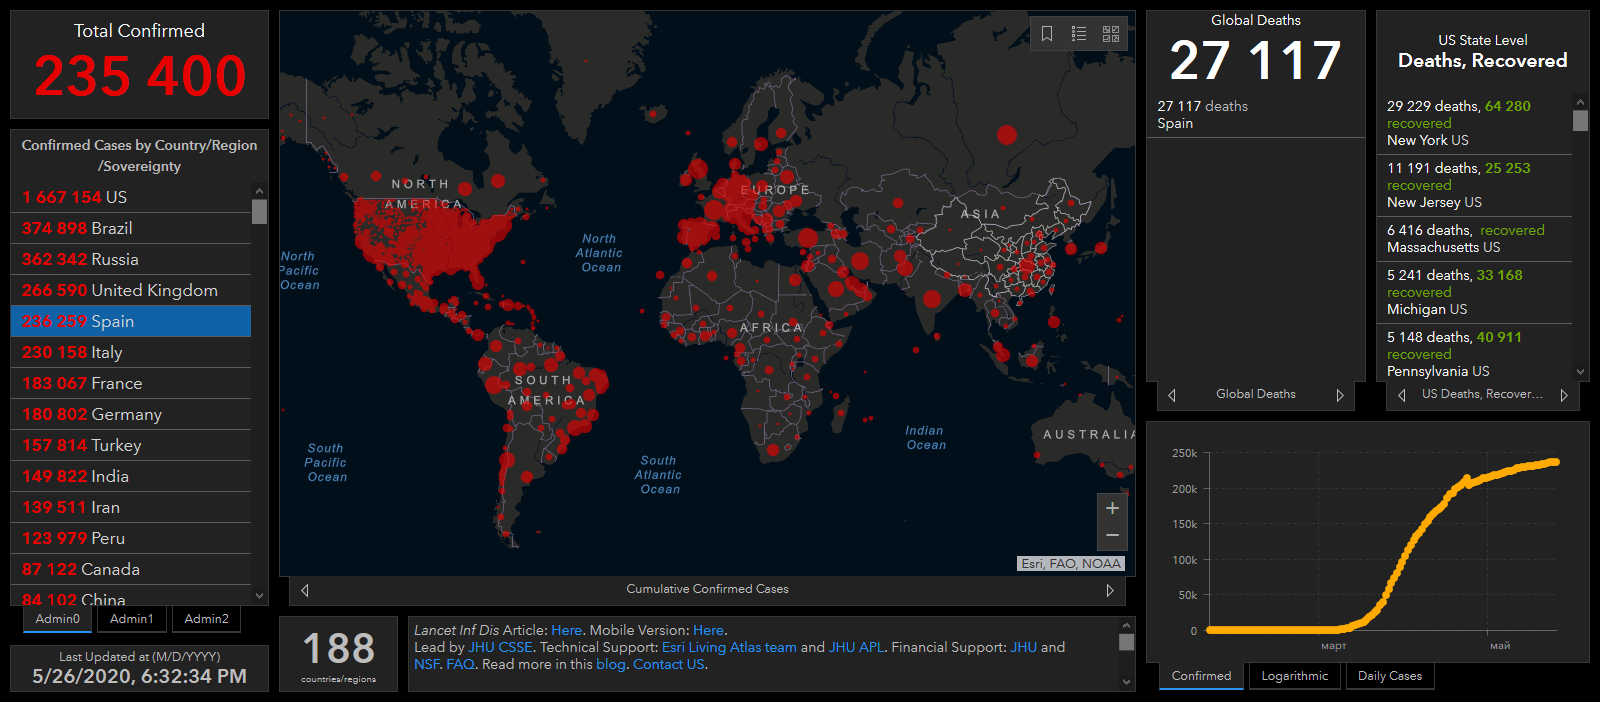The height and width of the screenshot is (702, 1600).
Task: Click right arrow beside US Deaths, Recovered label
Action: 1564,395
